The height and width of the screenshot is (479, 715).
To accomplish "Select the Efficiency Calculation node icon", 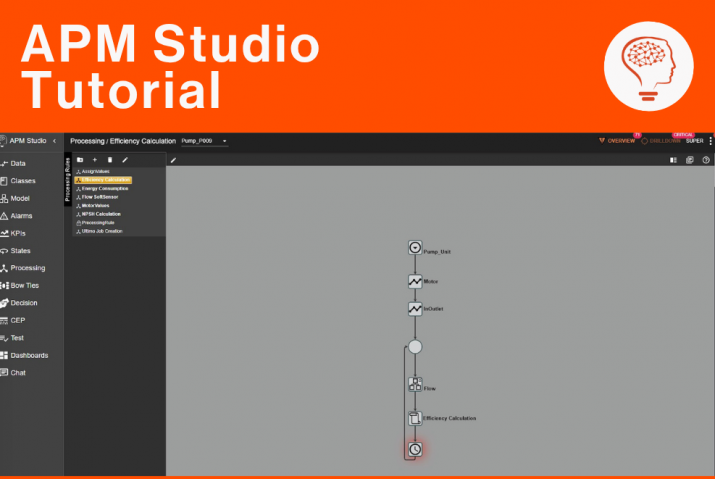I will 415,418.
